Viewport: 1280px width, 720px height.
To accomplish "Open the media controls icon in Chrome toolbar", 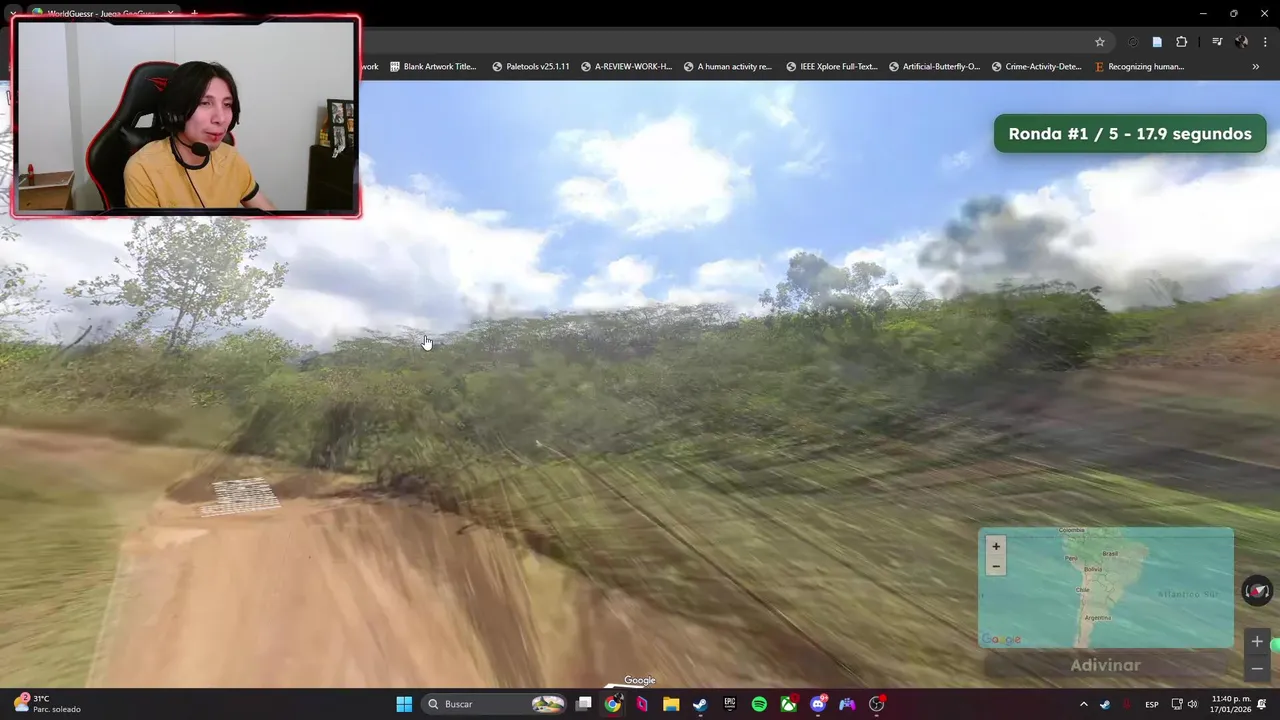I will (1217, 42).
